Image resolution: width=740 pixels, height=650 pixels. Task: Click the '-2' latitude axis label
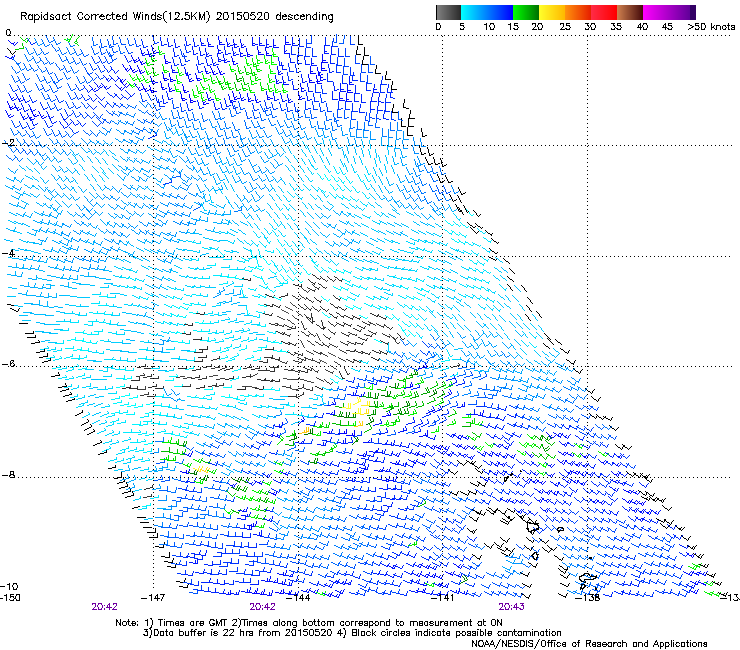point(8,143)
